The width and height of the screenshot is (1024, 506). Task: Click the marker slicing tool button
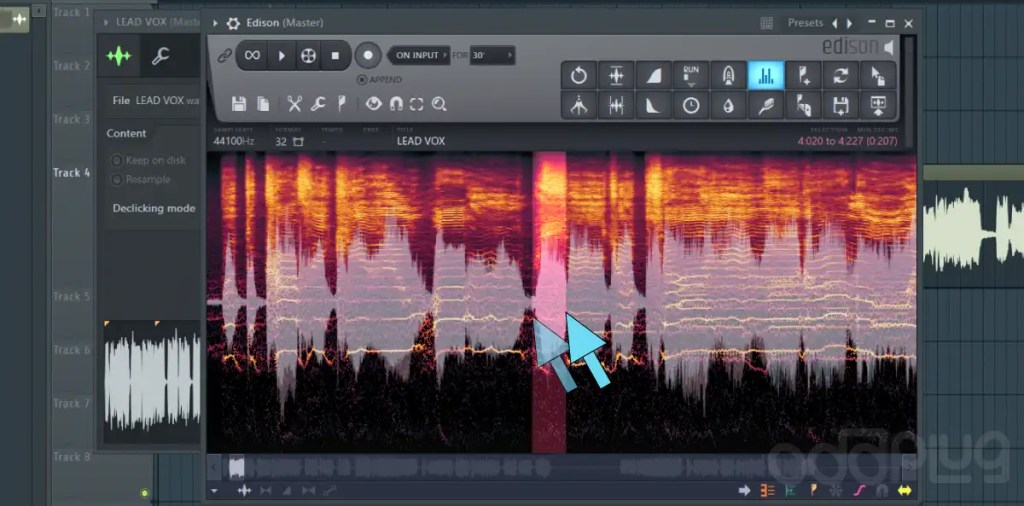804,105
